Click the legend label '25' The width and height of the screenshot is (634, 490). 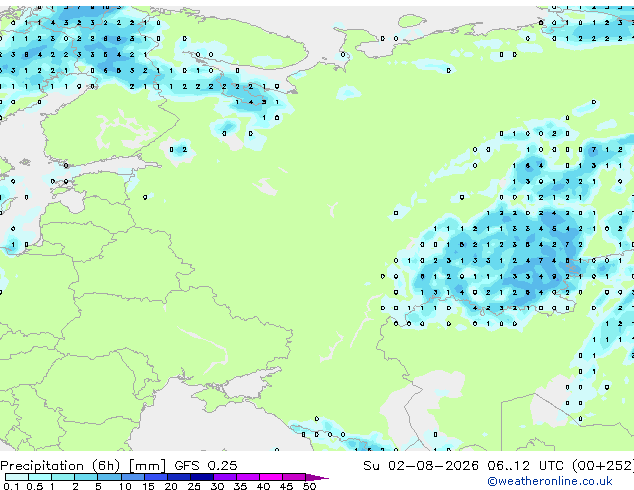pyautogui.click(x=194, y=486)
